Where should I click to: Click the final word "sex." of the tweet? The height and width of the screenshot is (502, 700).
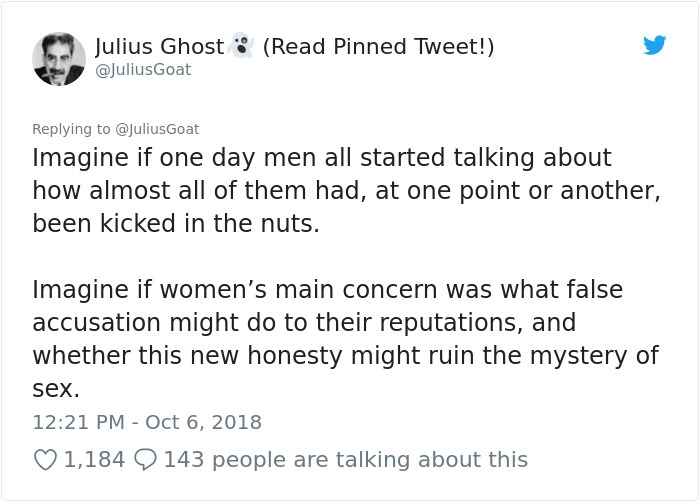[56, 389]
